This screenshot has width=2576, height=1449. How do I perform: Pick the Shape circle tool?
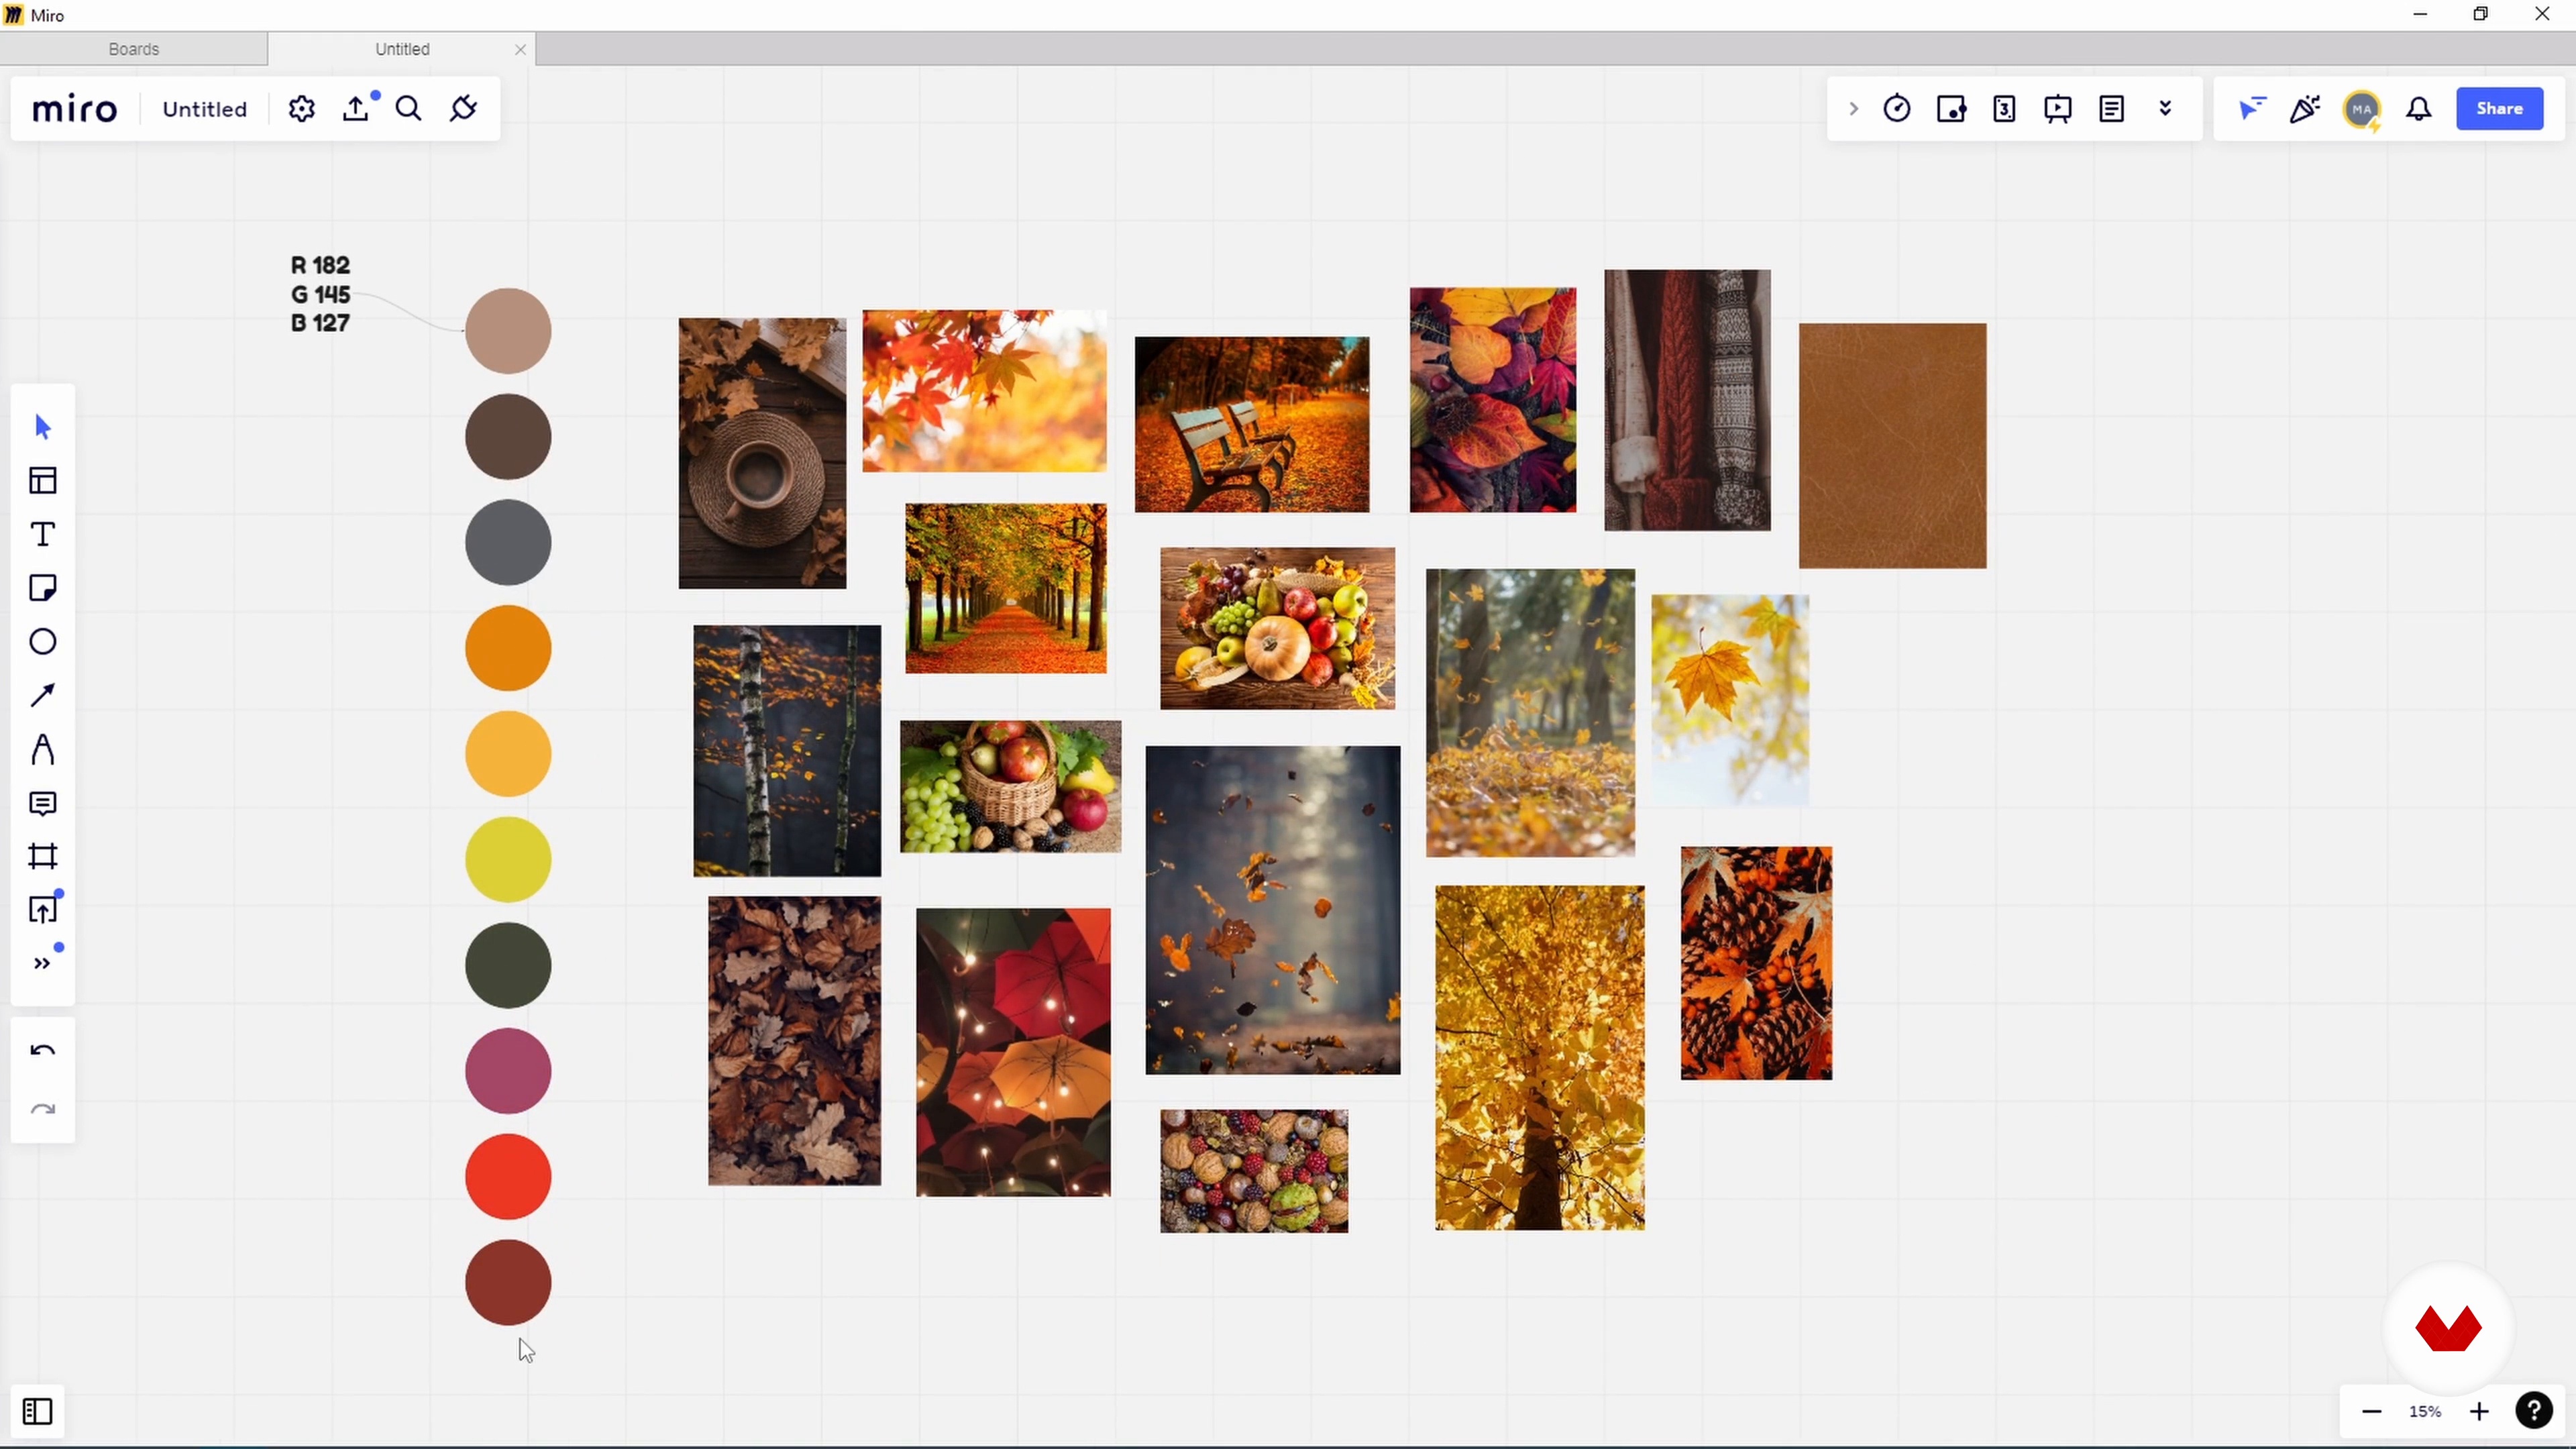pyautogui.click(x=42, y=641)
